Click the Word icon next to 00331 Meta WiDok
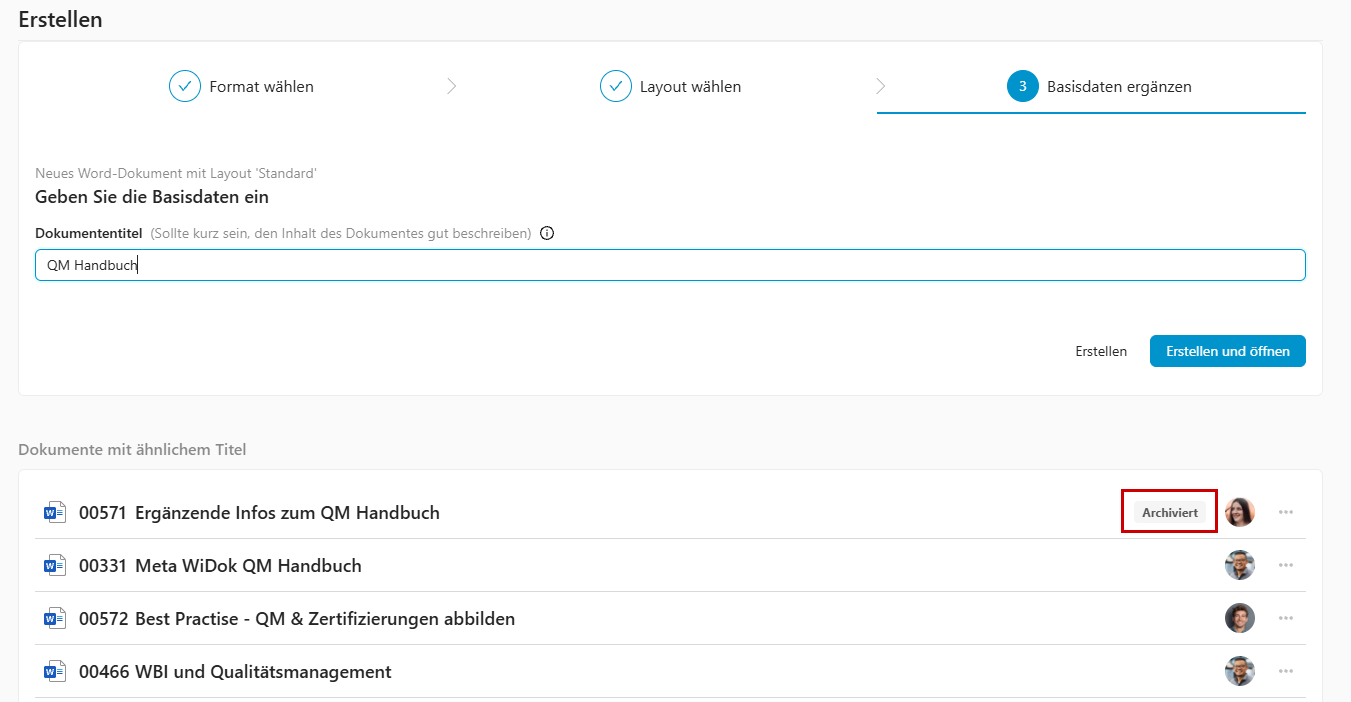Screen dimensions: 1351x702 pos(54,565)
